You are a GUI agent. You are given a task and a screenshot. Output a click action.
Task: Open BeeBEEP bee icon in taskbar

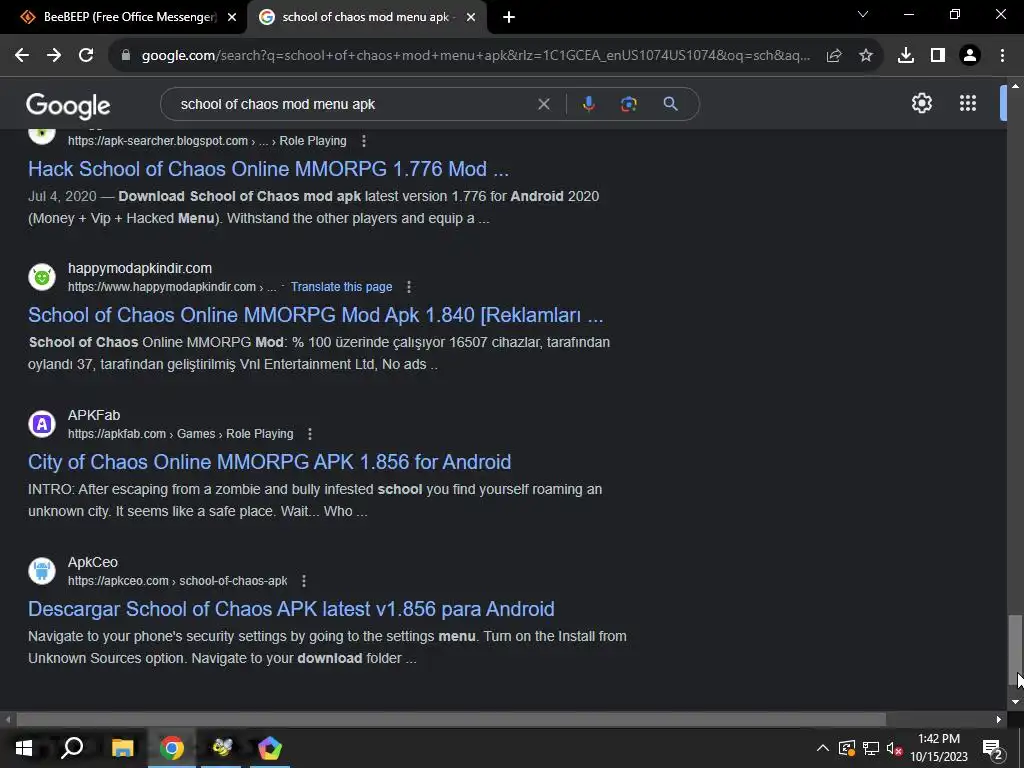[x=221, y=748]
